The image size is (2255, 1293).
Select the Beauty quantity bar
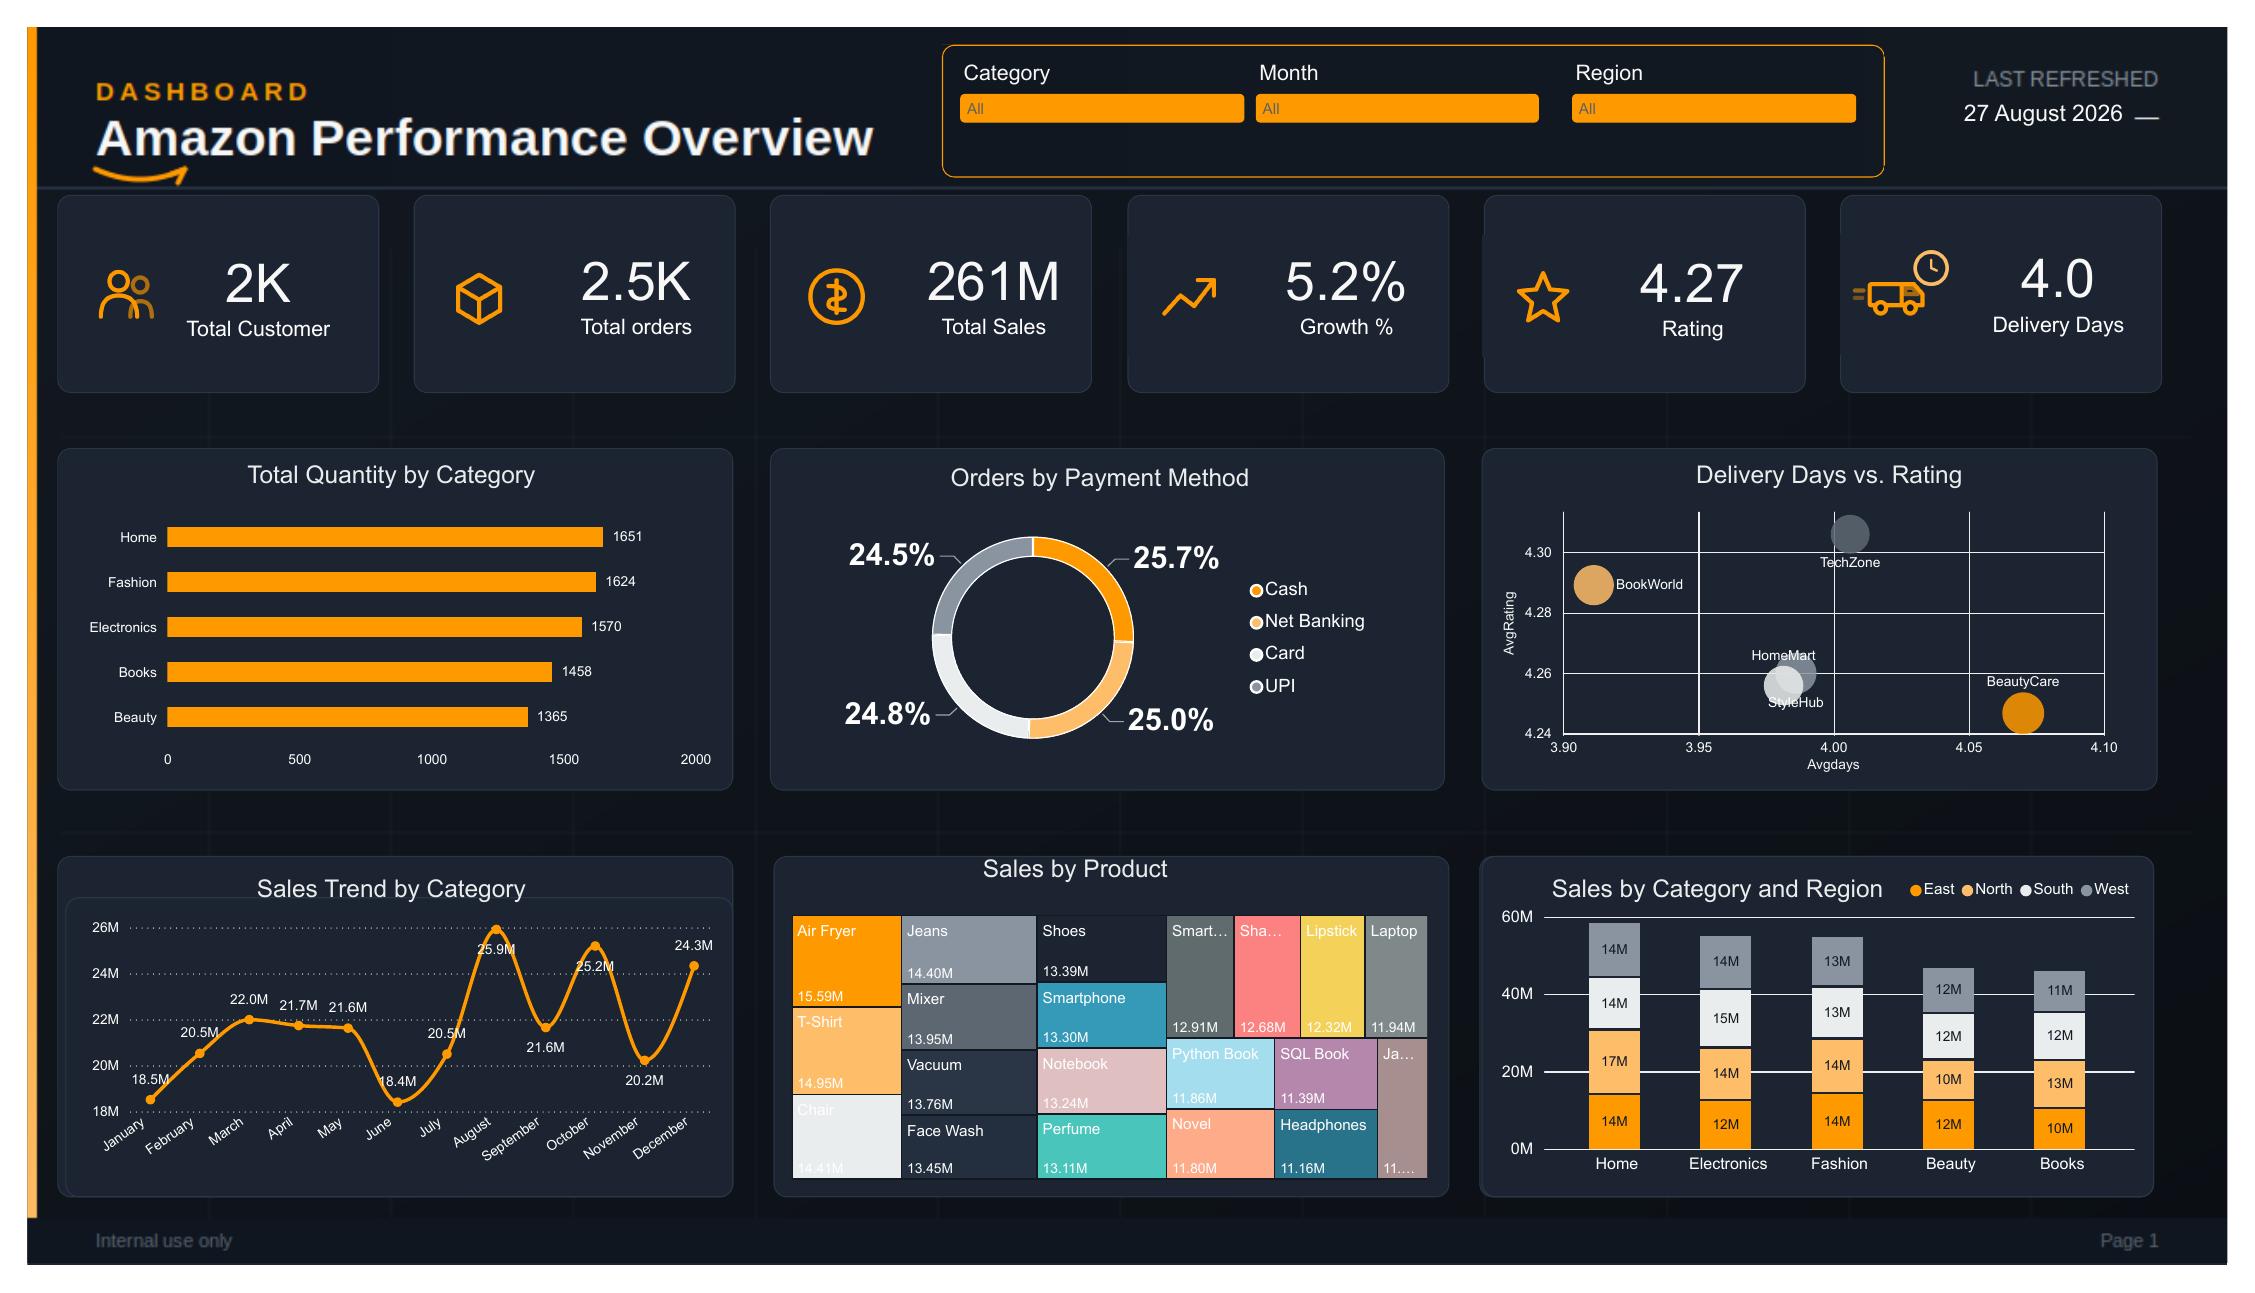[x=347, y=717]
